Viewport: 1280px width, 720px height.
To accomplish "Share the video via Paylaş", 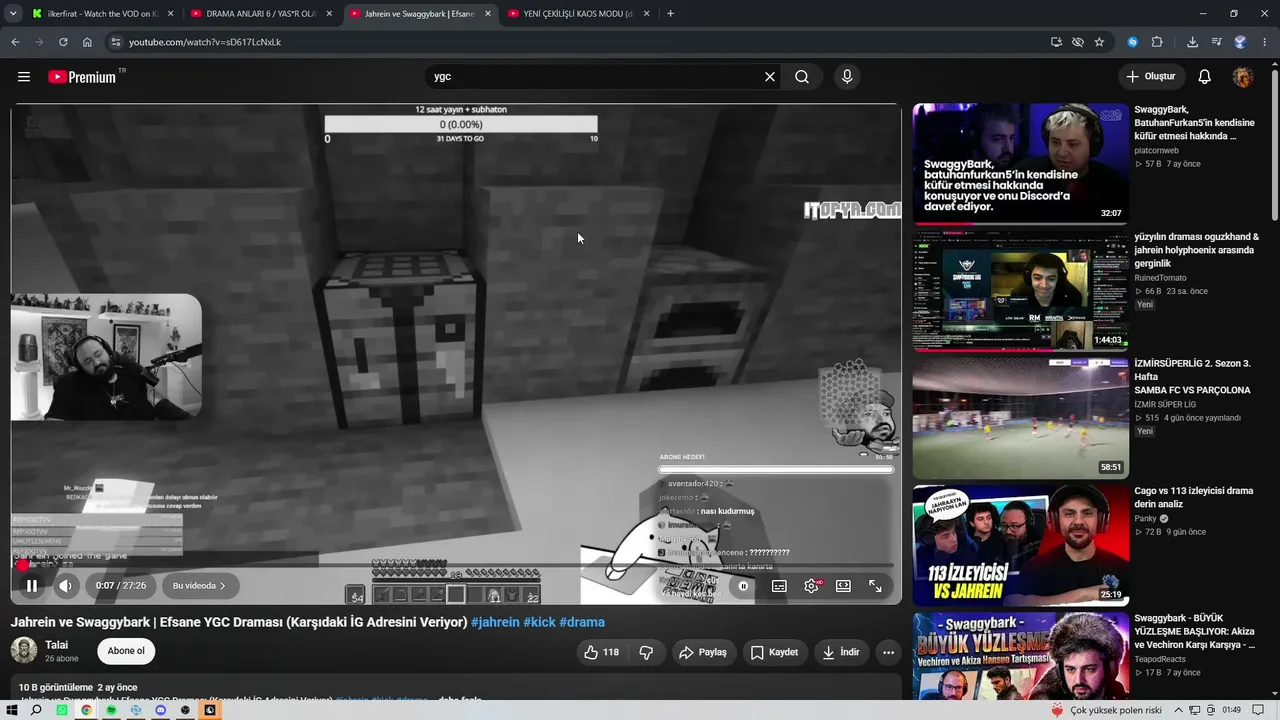I will pyautogui.click(x=703, y=652).
